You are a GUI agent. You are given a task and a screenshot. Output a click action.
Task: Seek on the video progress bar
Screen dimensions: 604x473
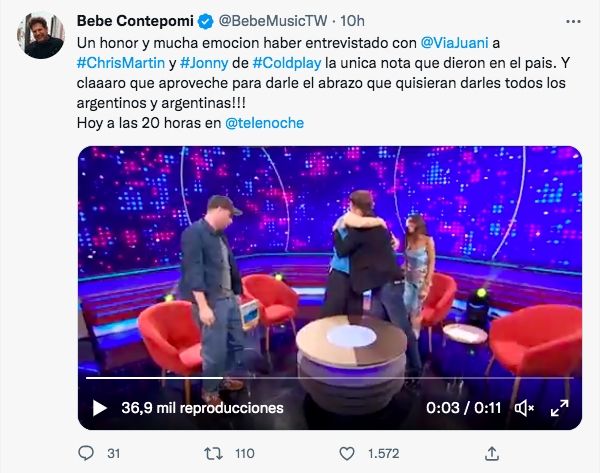tap(330, 378)
